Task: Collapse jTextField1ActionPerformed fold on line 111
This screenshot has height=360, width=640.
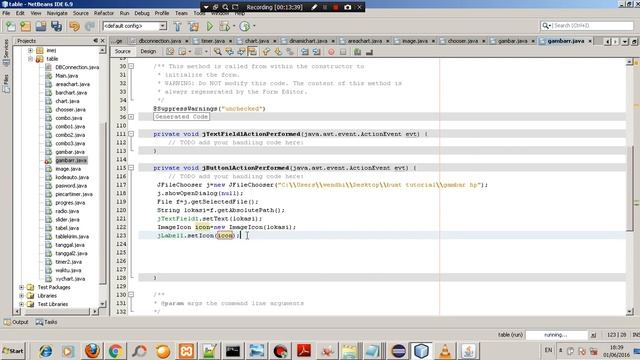Action: (x=131, y=134)
